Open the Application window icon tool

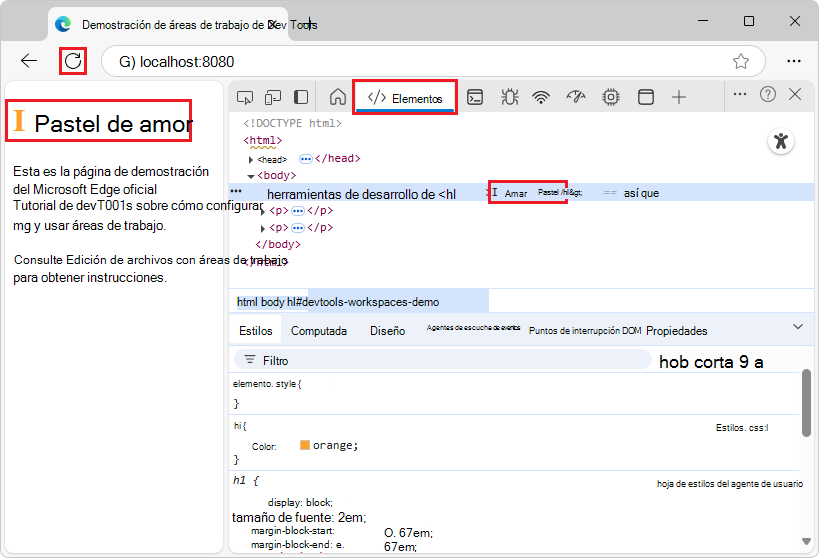point(646,97)
